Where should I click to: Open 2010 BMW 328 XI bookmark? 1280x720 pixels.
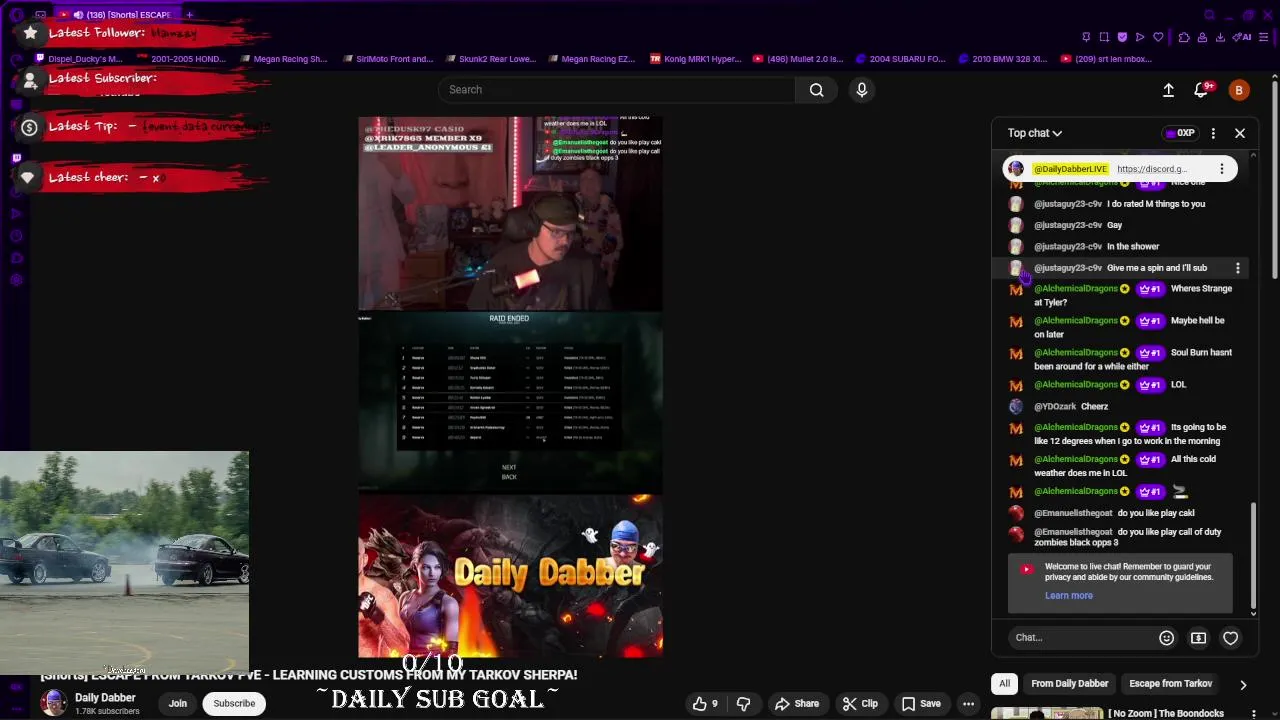(1003, 59)
